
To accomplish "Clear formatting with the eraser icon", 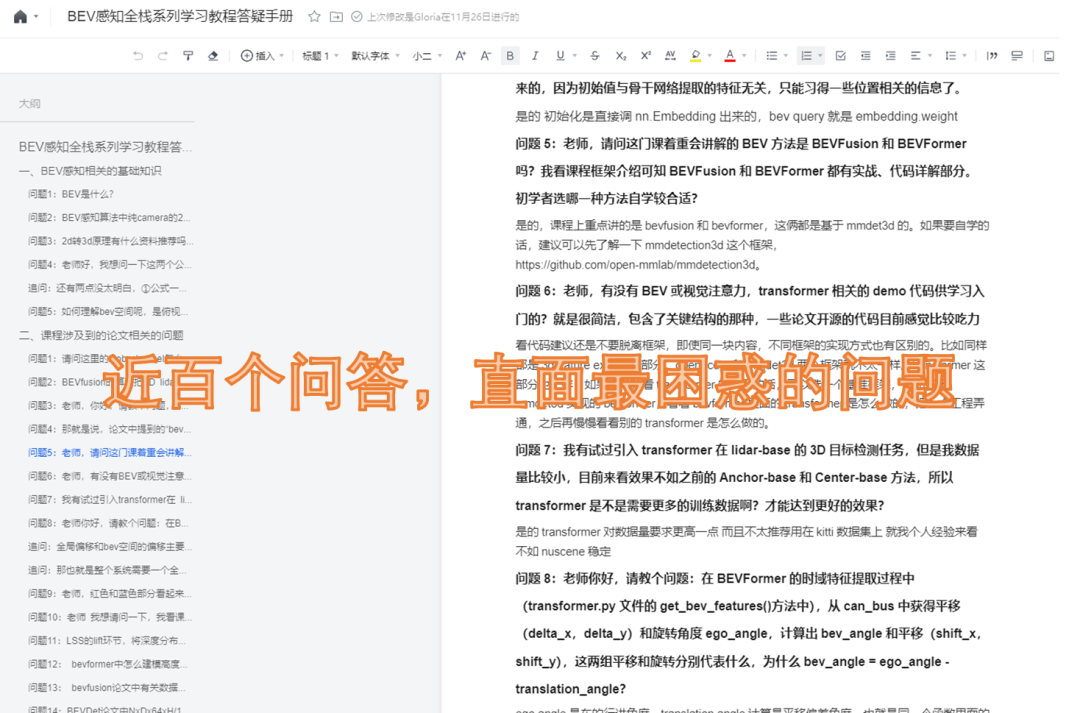I will pos(213,56).
